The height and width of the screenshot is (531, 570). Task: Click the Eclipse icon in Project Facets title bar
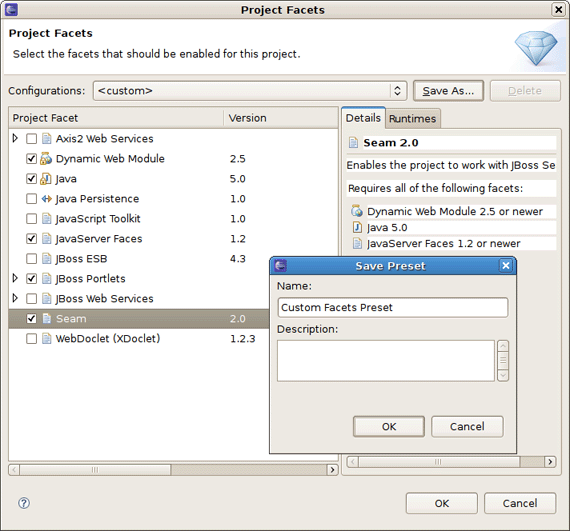pos(11,9)
